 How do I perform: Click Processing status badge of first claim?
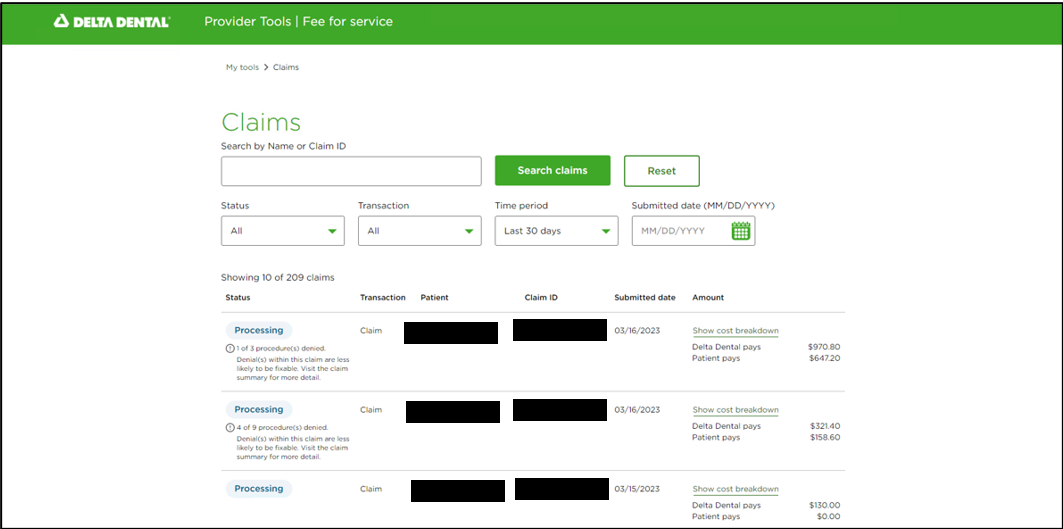(259, 330)
